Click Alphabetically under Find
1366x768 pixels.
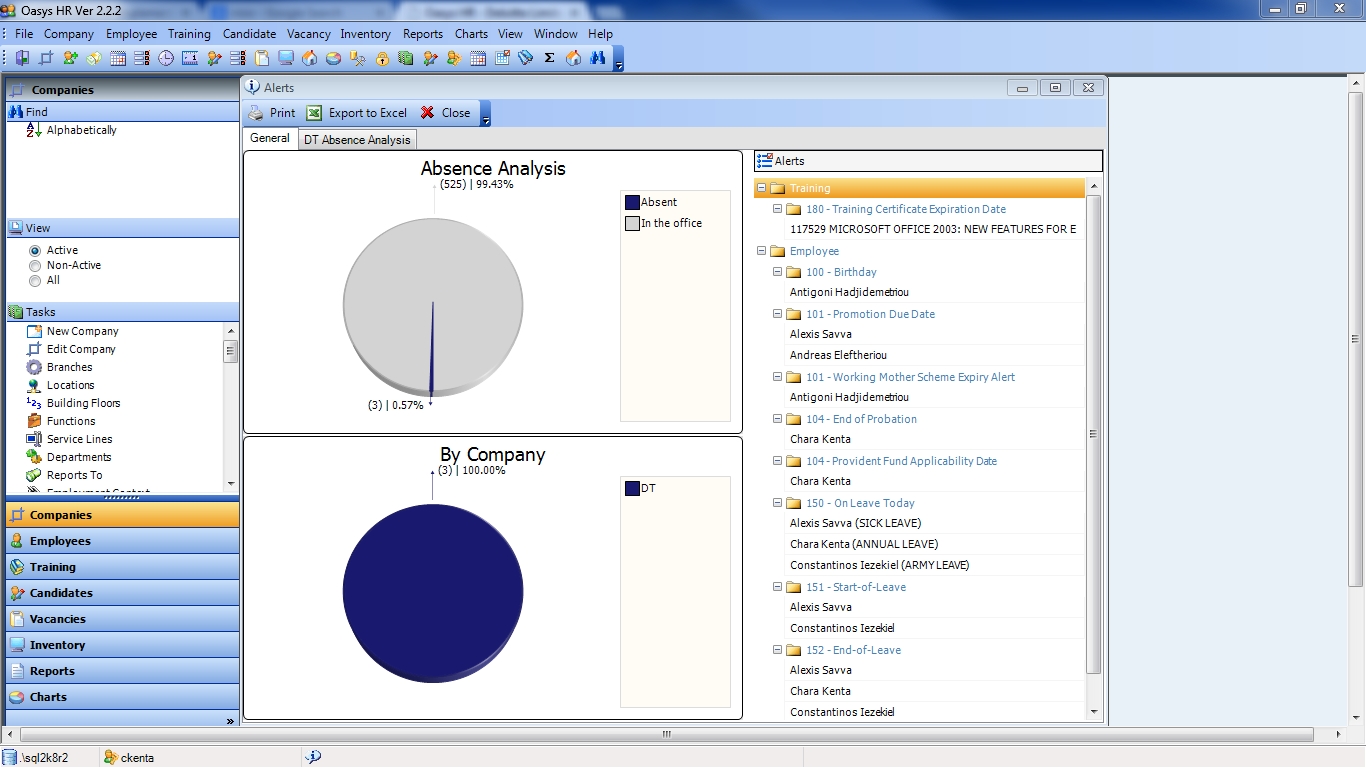tap(82, 130)
